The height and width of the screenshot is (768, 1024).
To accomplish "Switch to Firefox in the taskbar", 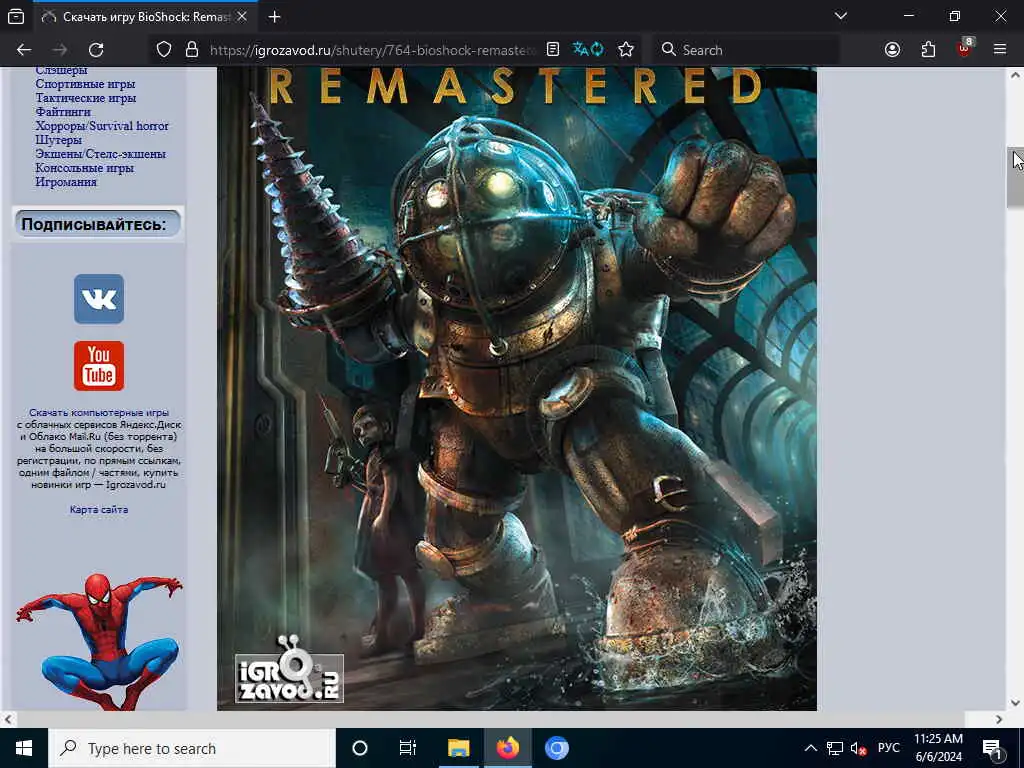I will coord(507,748).
